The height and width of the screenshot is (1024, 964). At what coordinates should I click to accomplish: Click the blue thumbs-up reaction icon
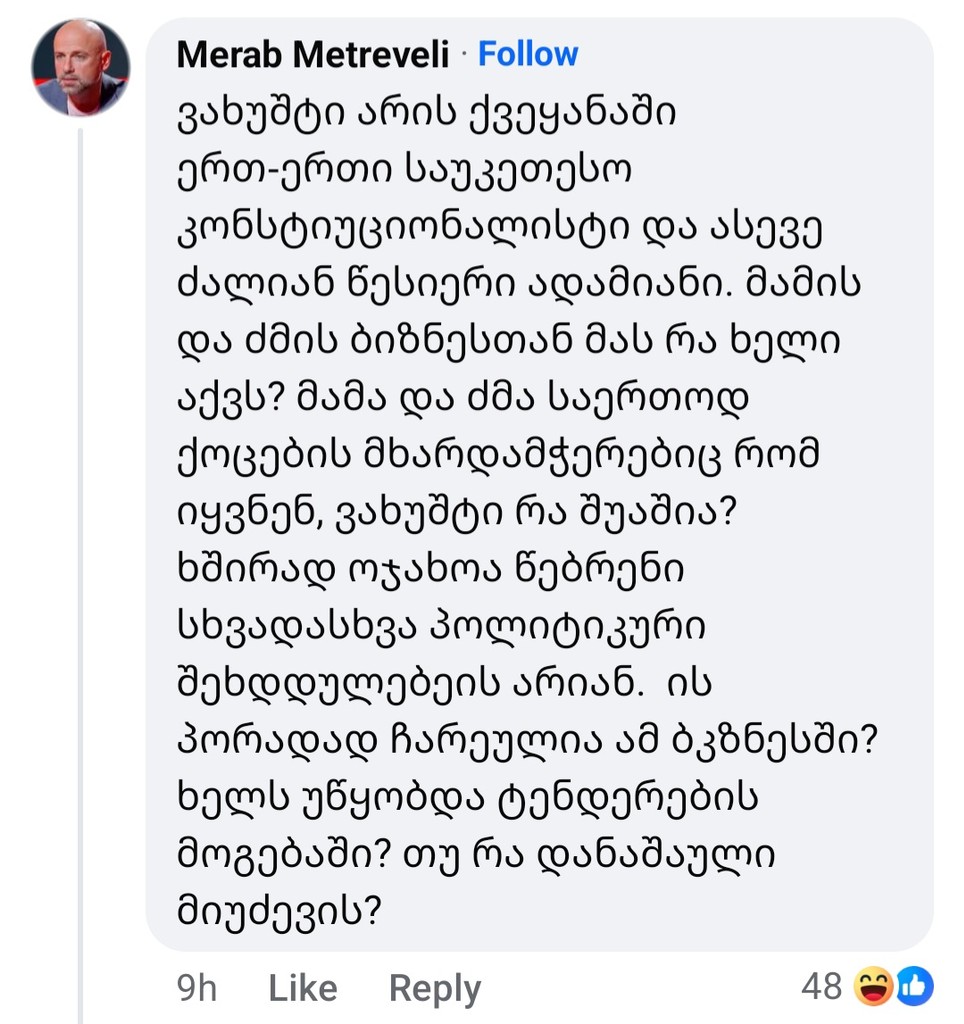pos(914,986)
